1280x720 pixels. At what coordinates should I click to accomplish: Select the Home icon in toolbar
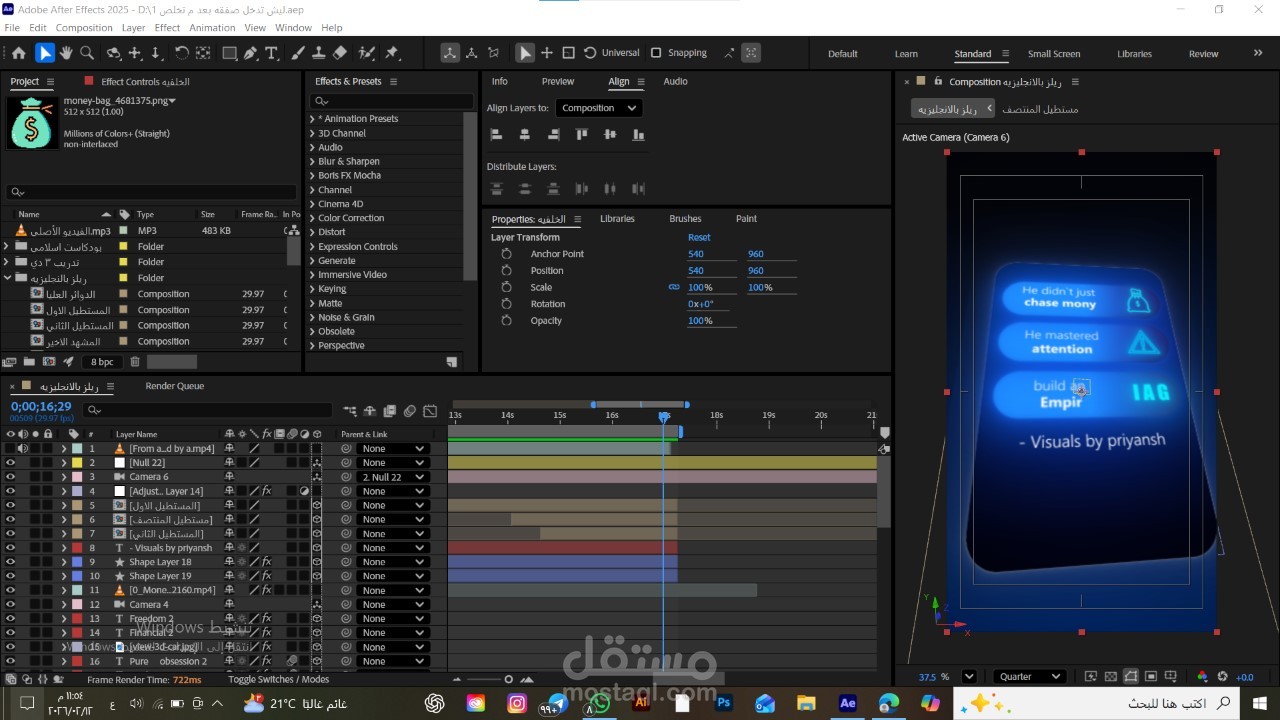click(18, 53)
